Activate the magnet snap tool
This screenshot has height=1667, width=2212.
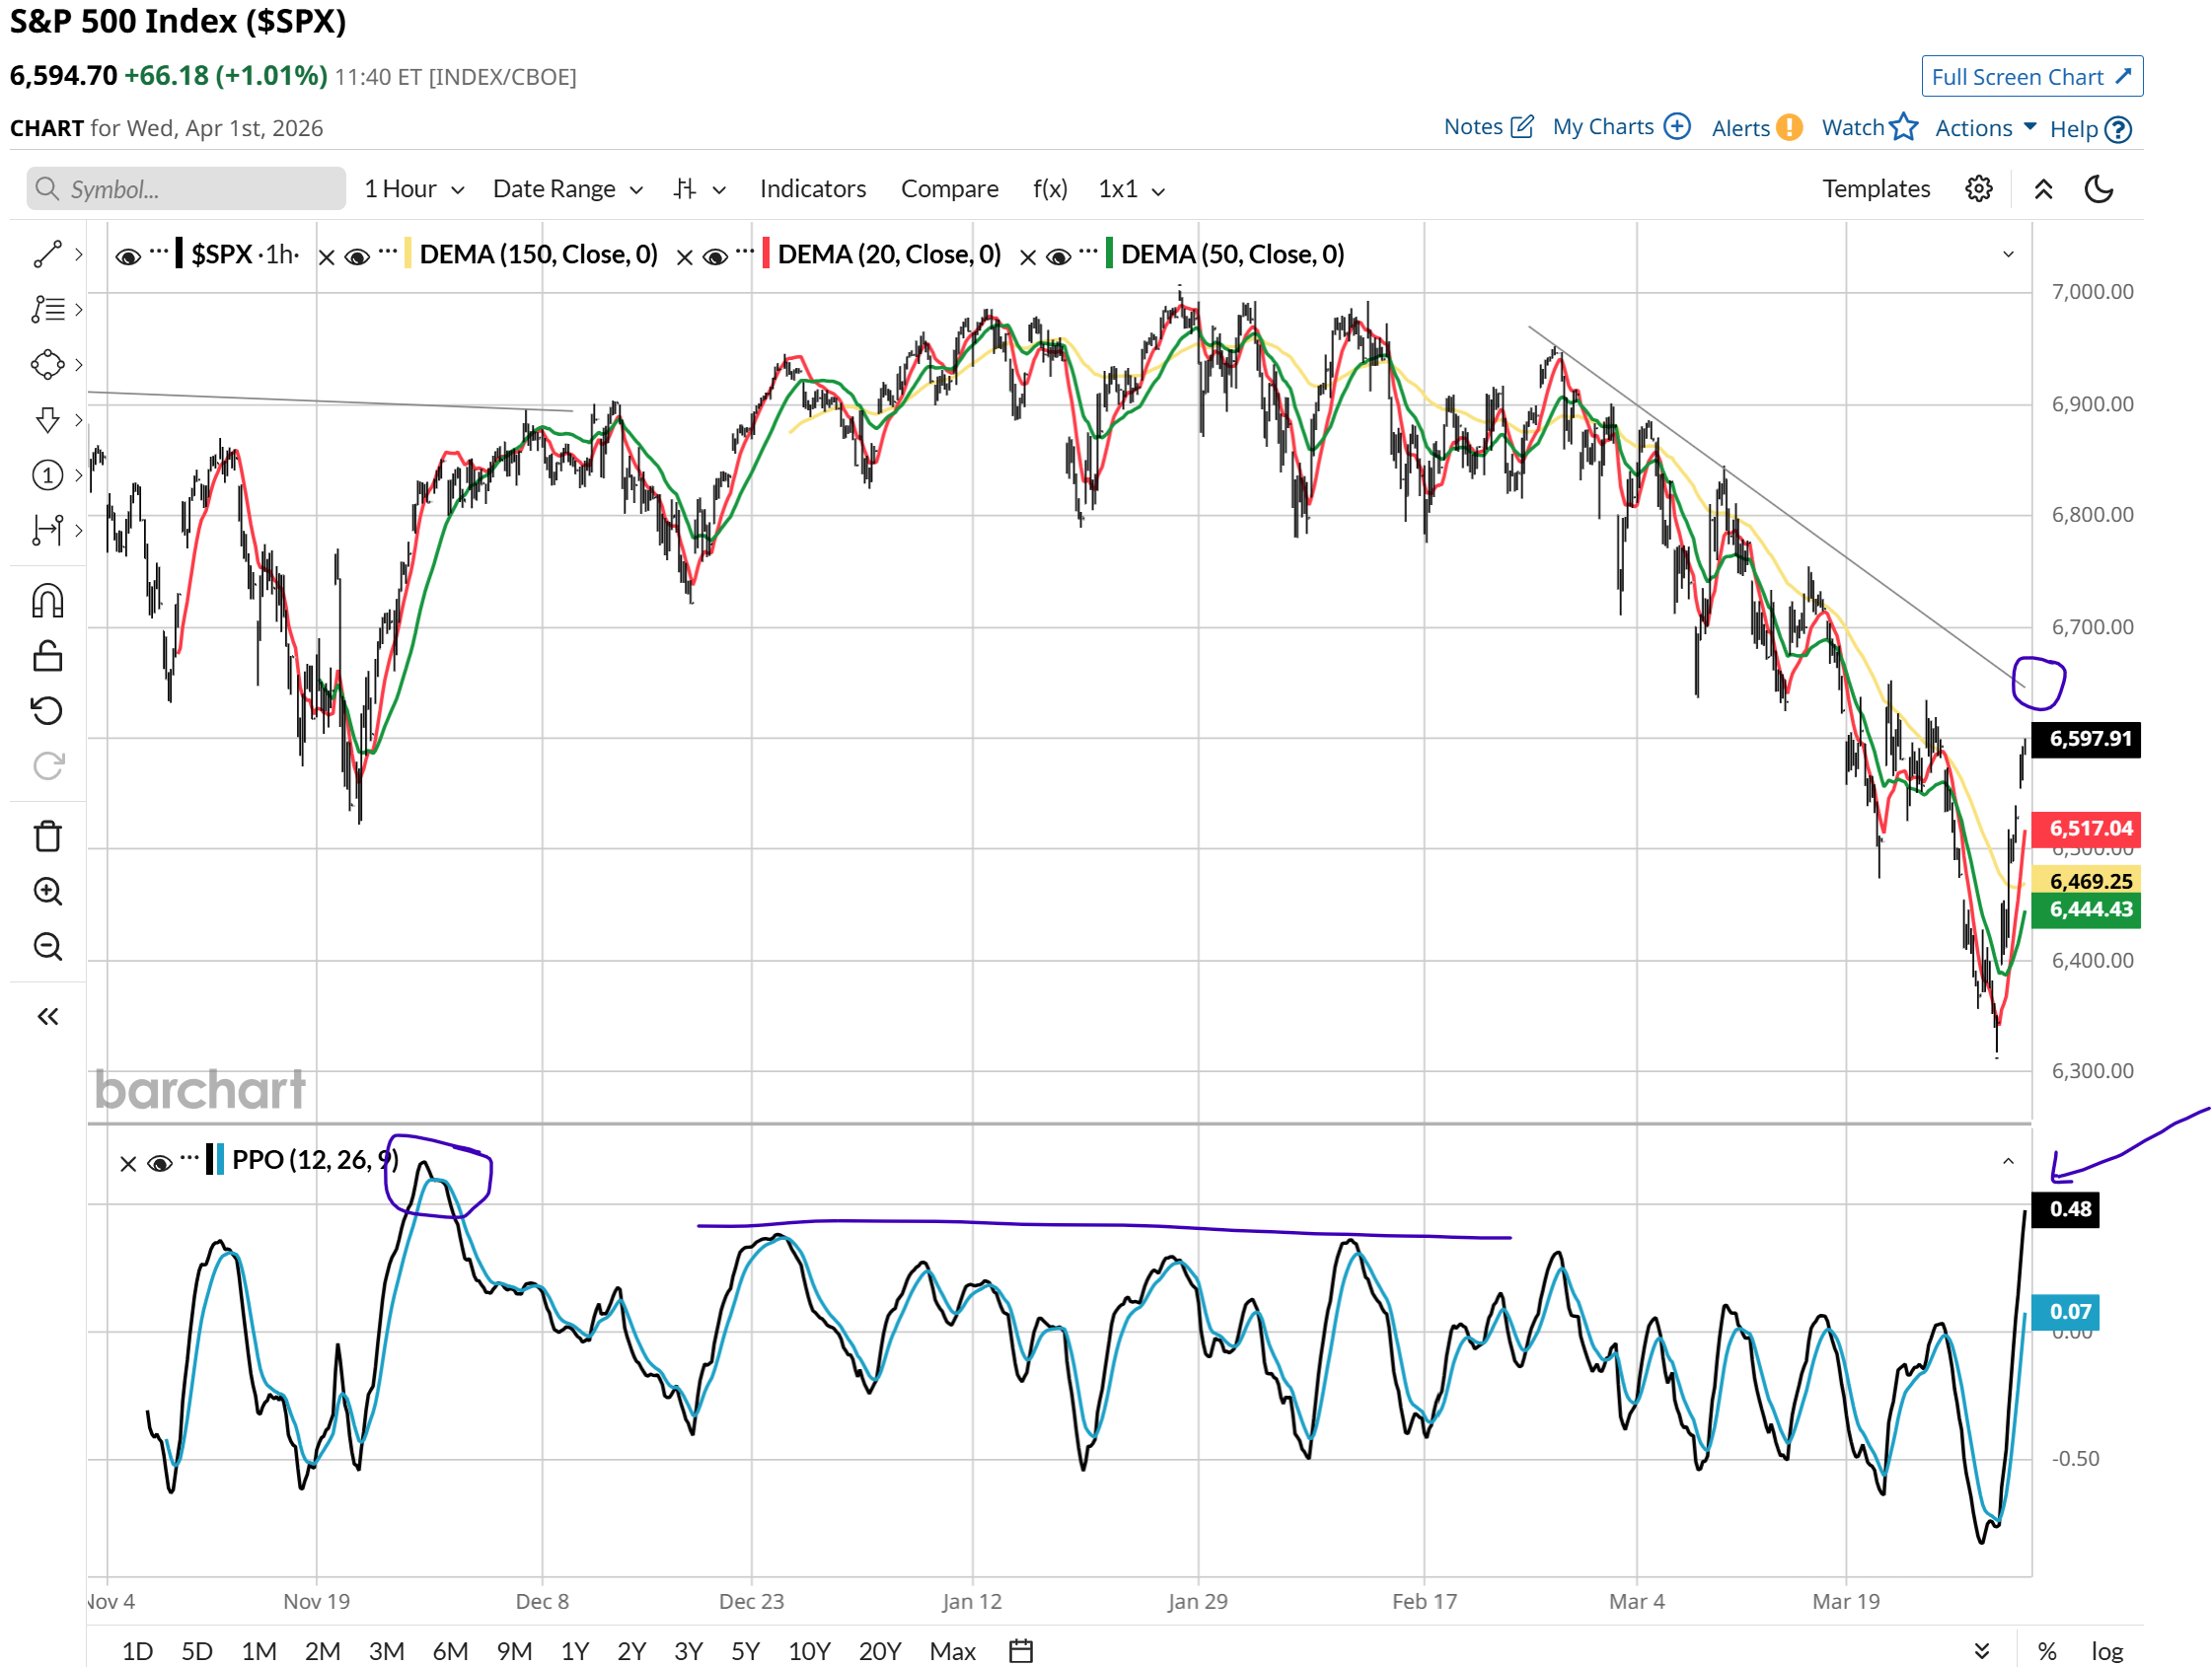(47, 601)
